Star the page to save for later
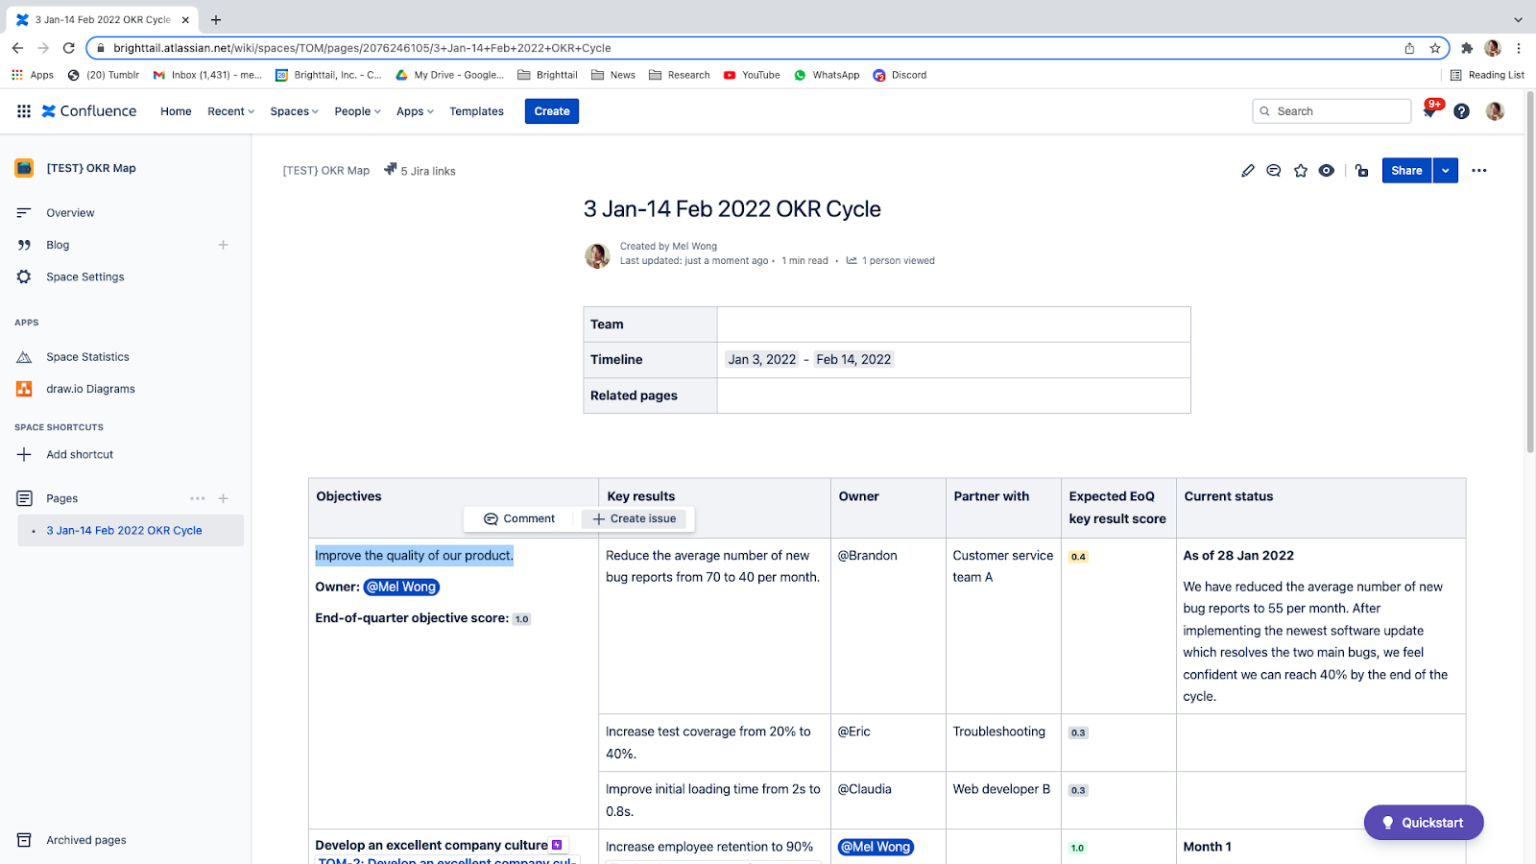Screen dimensions: 1536x864 (x=1300, y=170)
